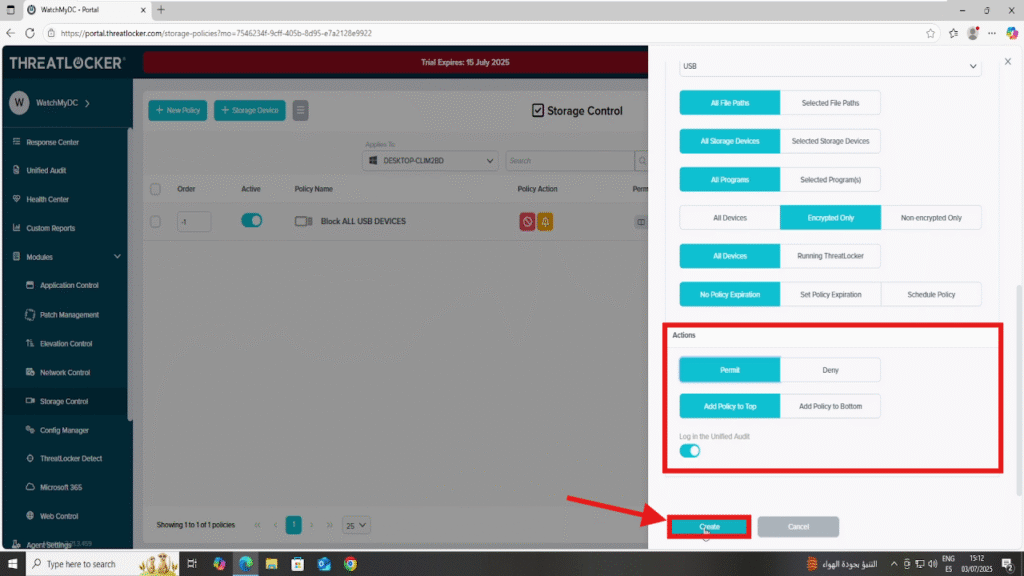Screen dimensions: 1024x576
Task: Check the select-all policies checkbox
Action: pos(155,189)
